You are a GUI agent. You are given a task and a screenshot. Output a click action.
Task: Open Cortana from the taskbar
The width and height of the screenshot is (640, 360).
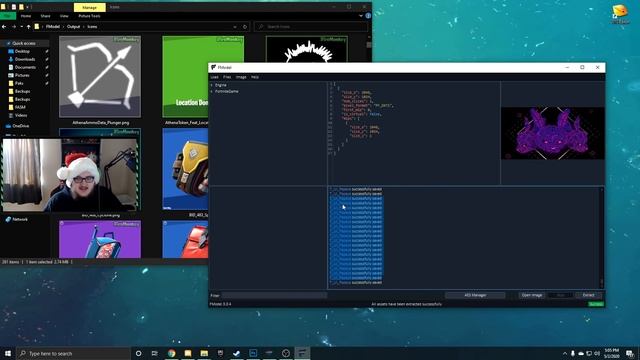click(138, 353)
